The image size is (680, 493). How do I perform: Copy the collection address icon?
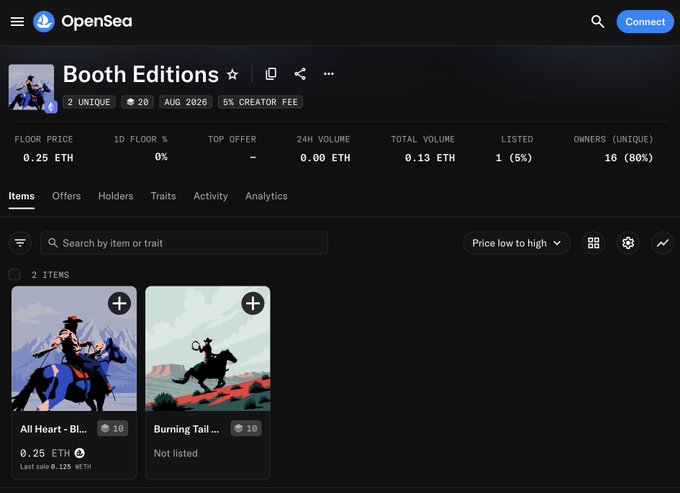pos(271,74)
